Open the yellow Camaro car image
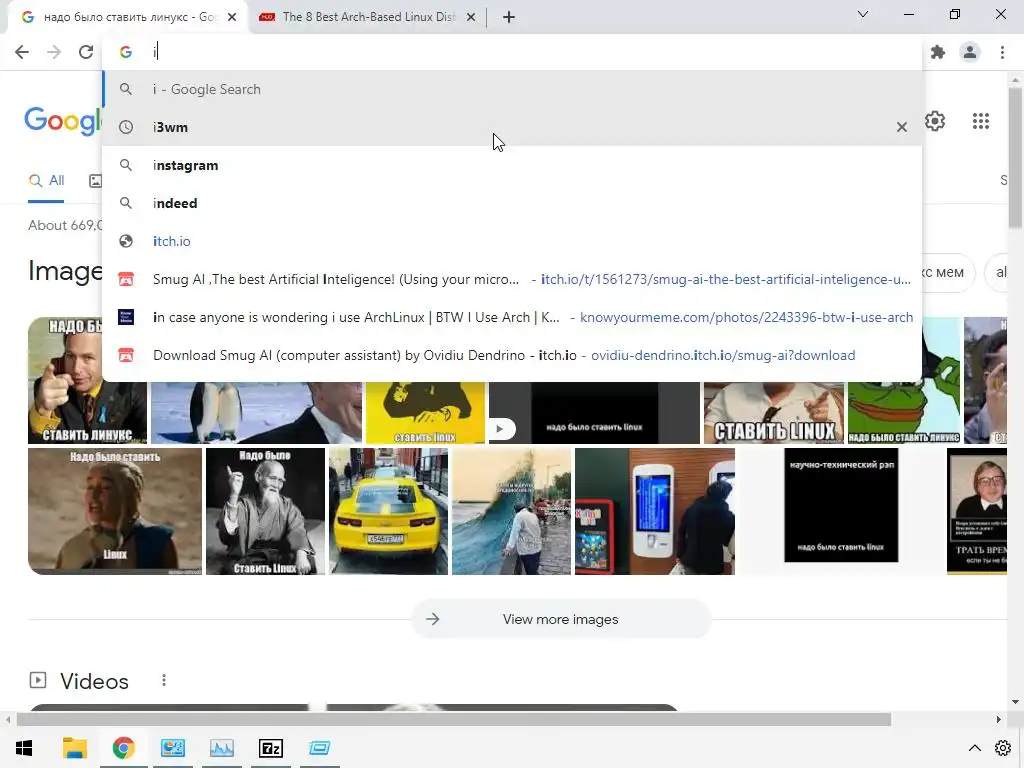 click(389, 511)
